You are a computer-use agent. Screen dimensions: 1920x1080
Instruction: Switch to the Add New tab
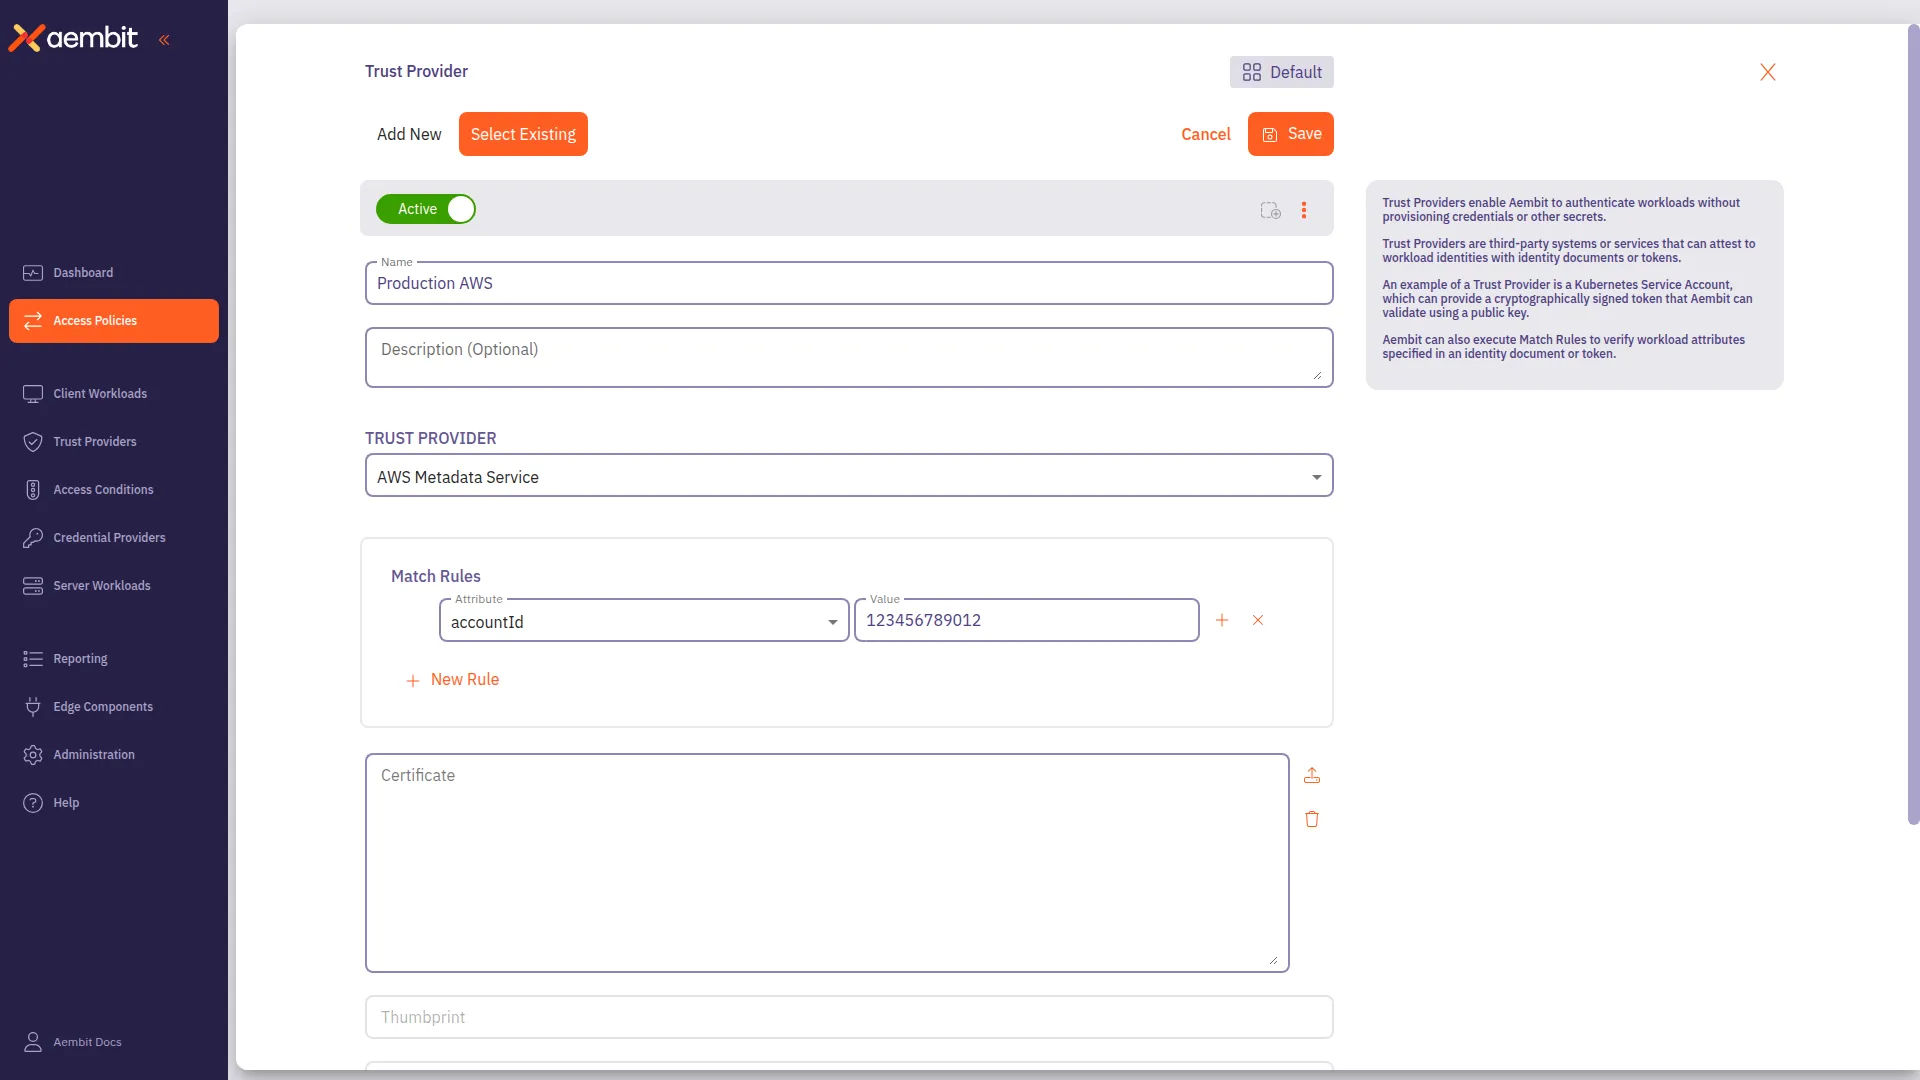pyautogui.click(x=409, y=134)
